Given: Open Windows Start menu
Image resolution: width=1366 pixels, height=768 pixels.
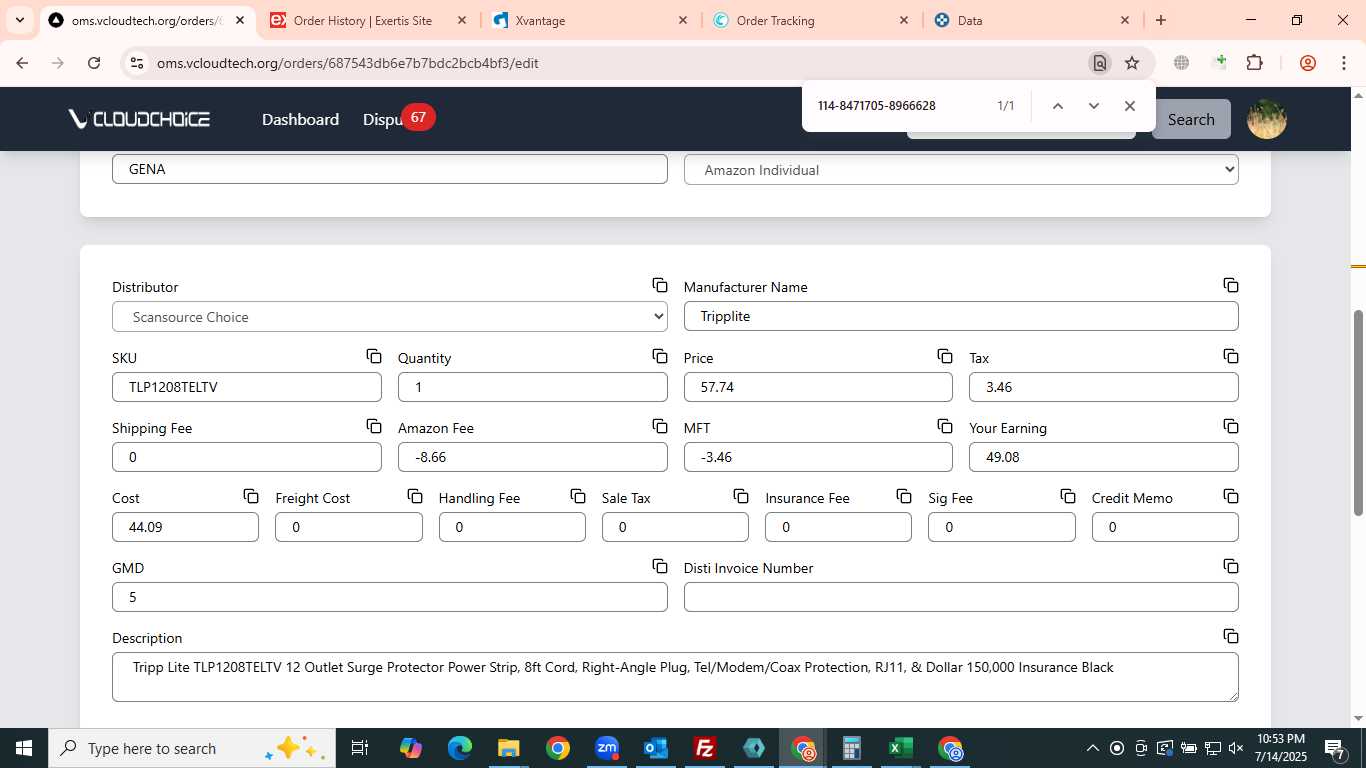Looking at the screenshot, I should coord(24,748).
